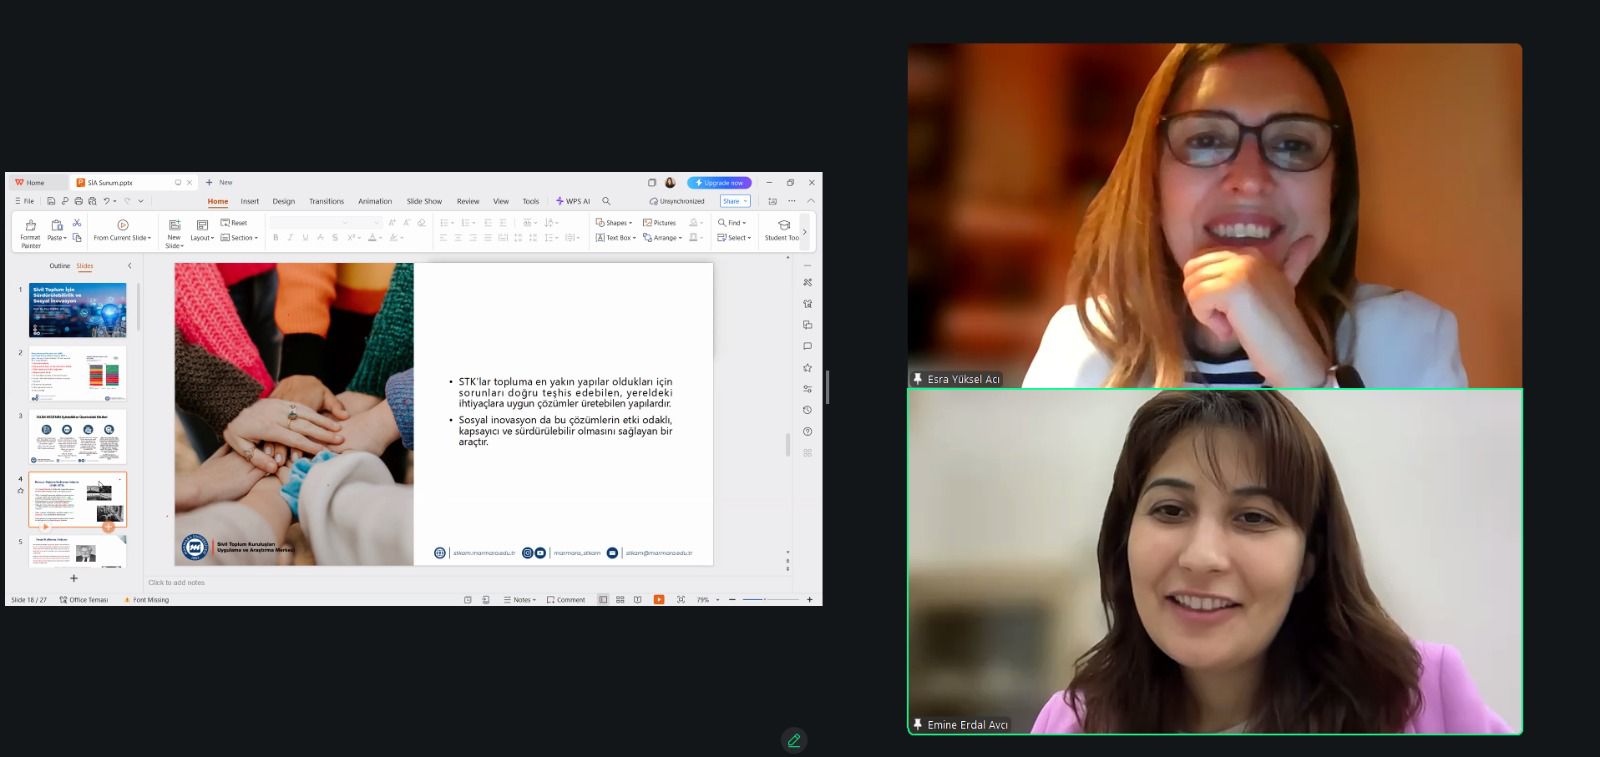Switch to the Outline pane tab

pos(60,266)
